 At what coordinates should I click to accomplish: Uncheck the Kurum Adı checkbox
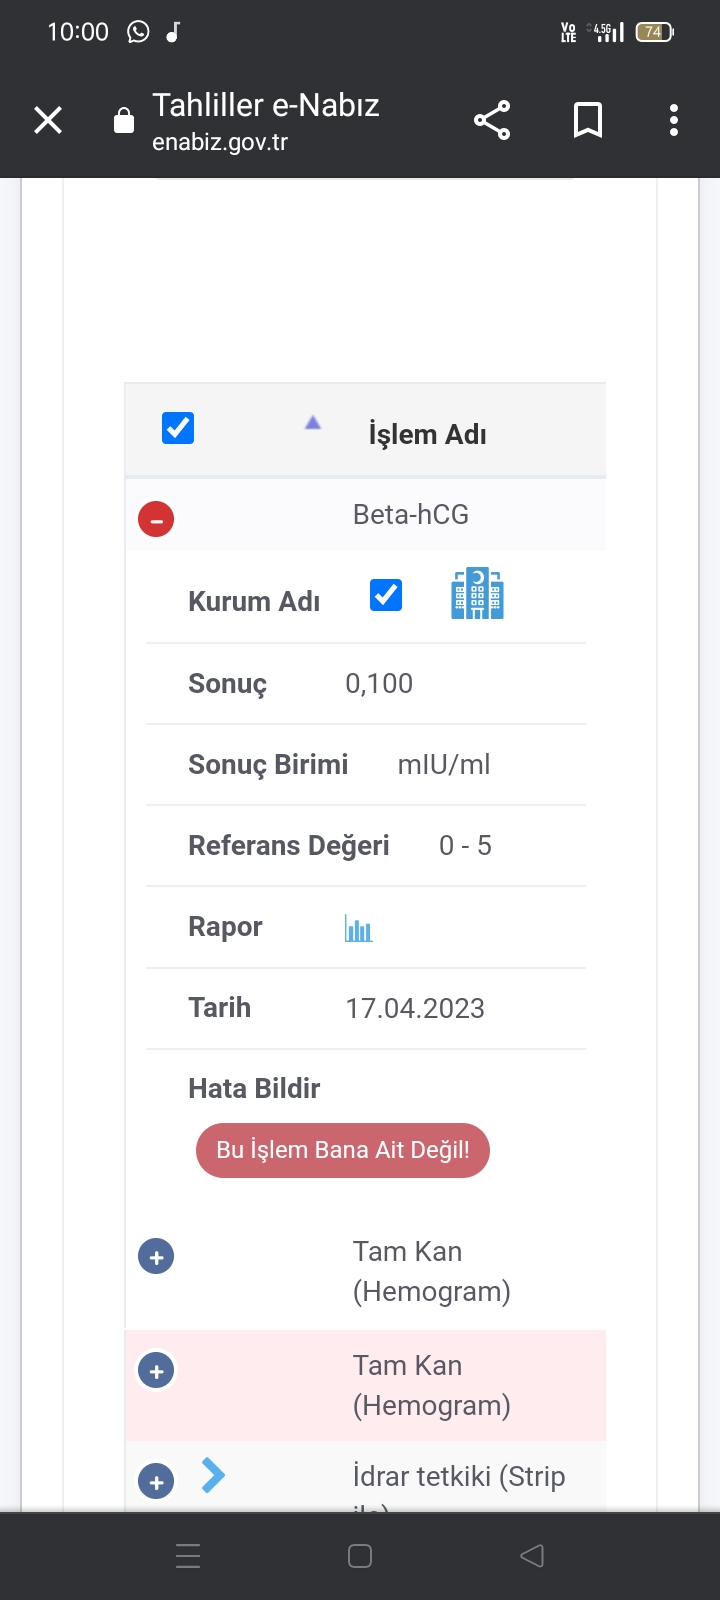point(386,595)
